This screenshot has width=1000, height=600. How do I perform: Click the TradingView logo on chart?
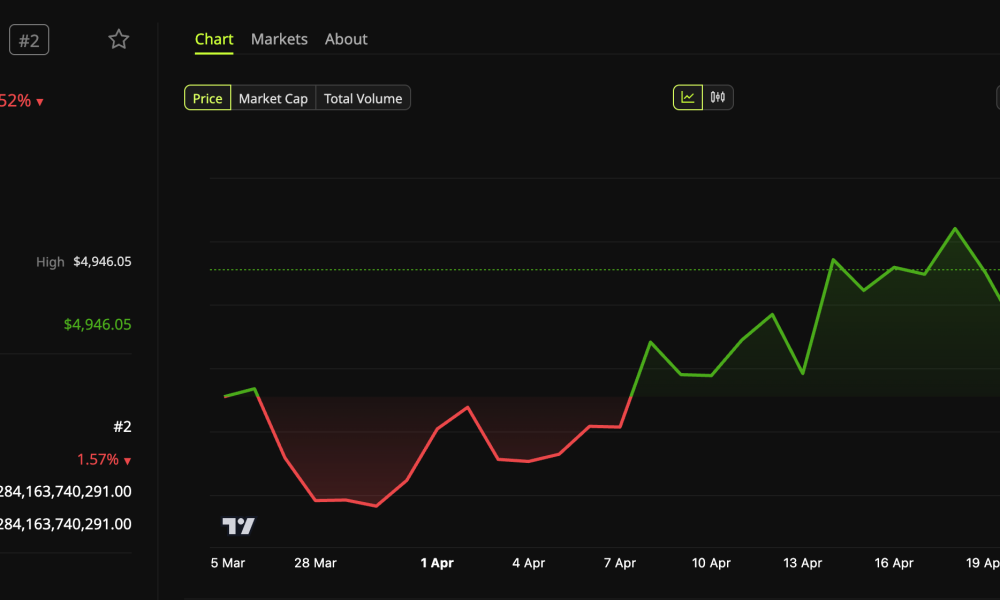238,526
